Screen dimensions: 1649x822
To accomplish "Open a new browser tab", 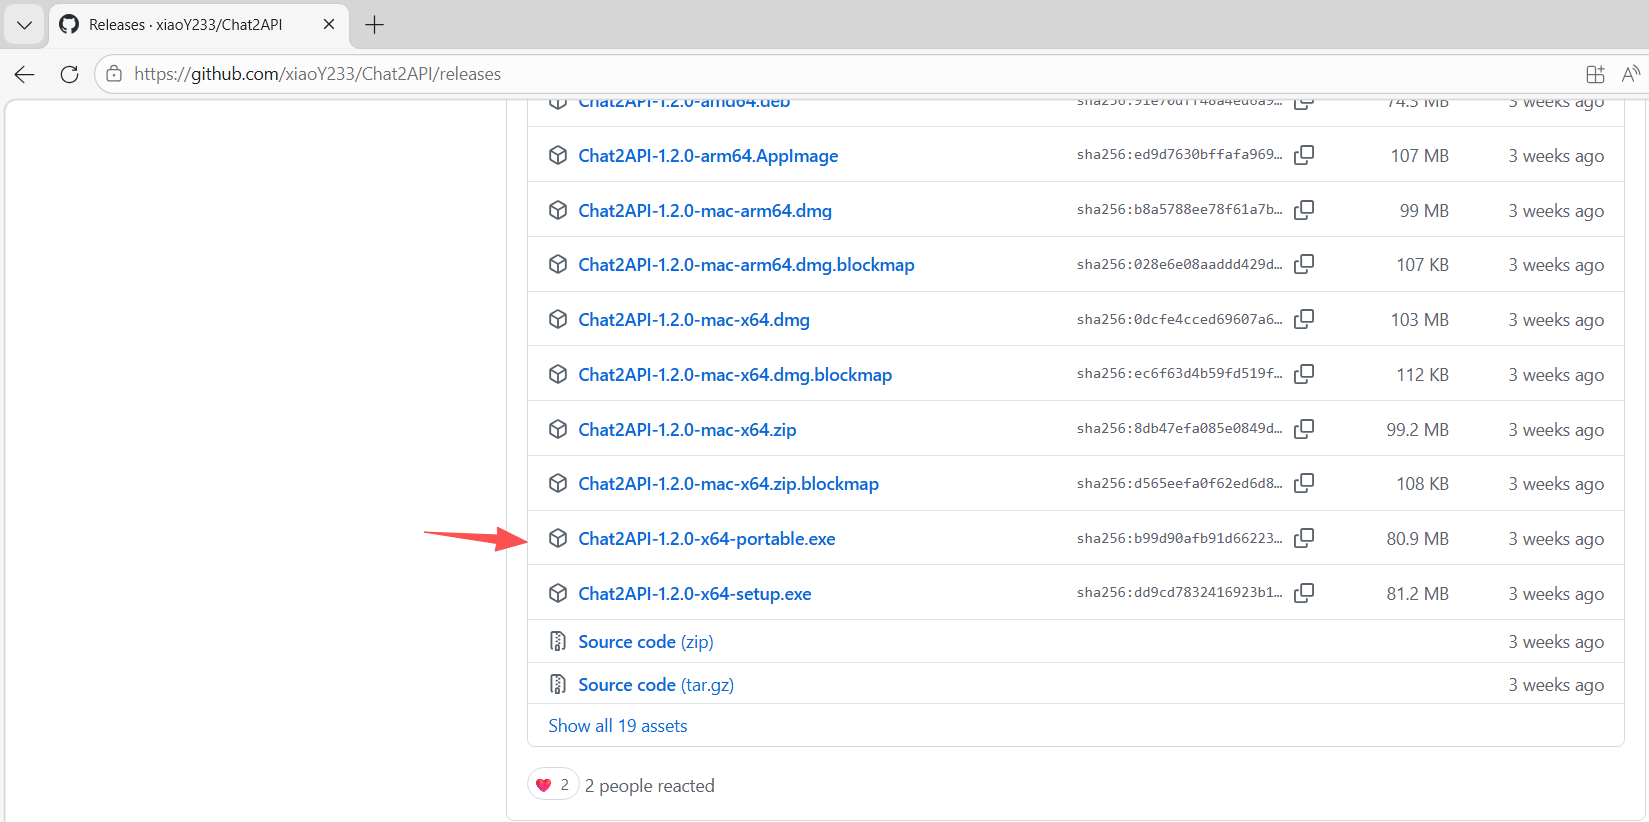I will (x=375, y=25).
